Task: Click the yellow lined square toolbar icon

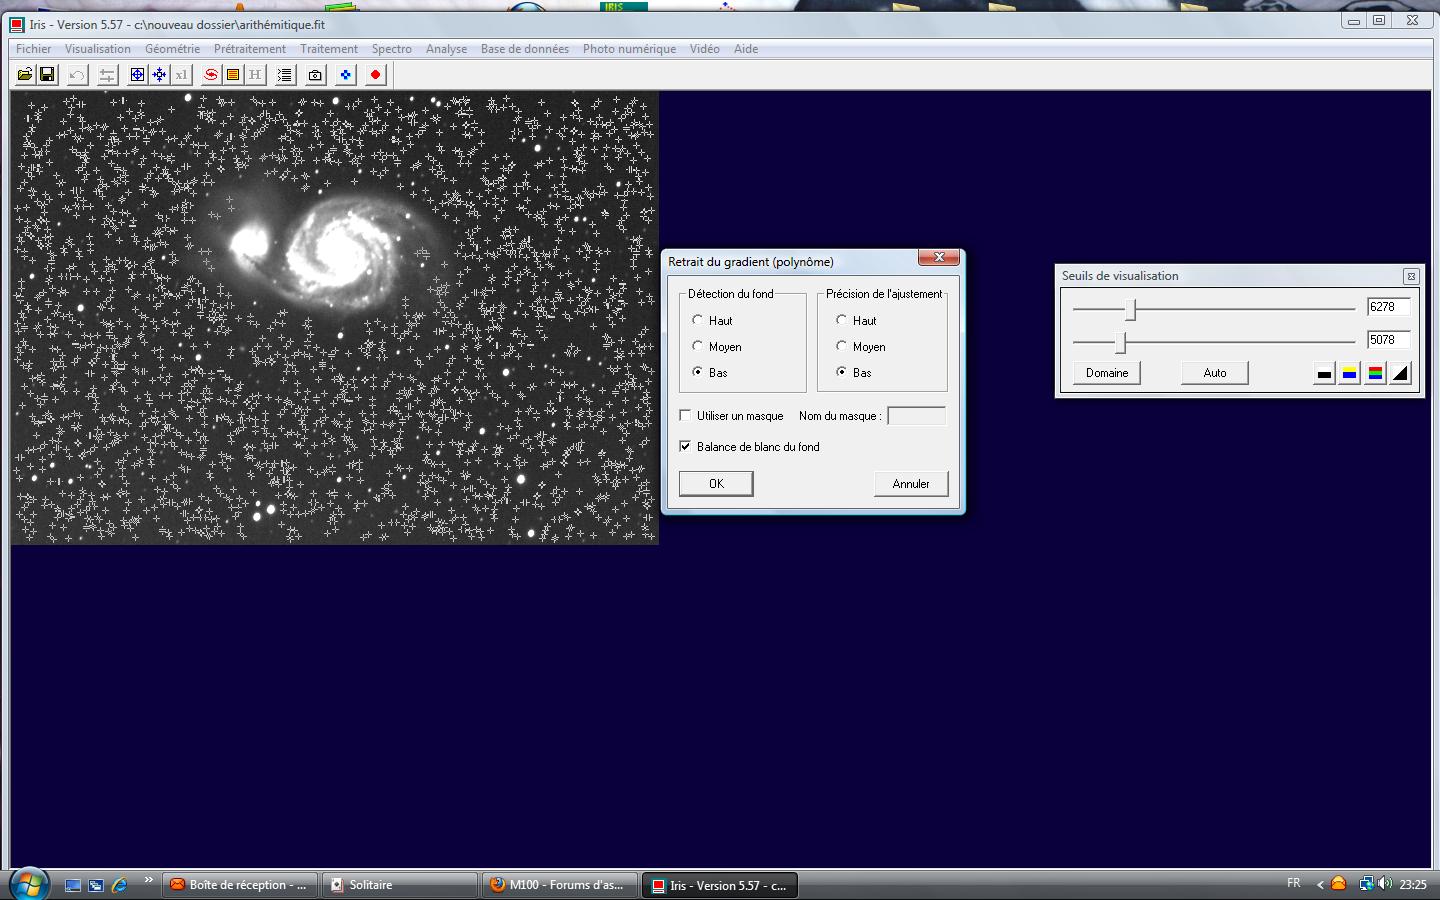Action: [233, 75]
